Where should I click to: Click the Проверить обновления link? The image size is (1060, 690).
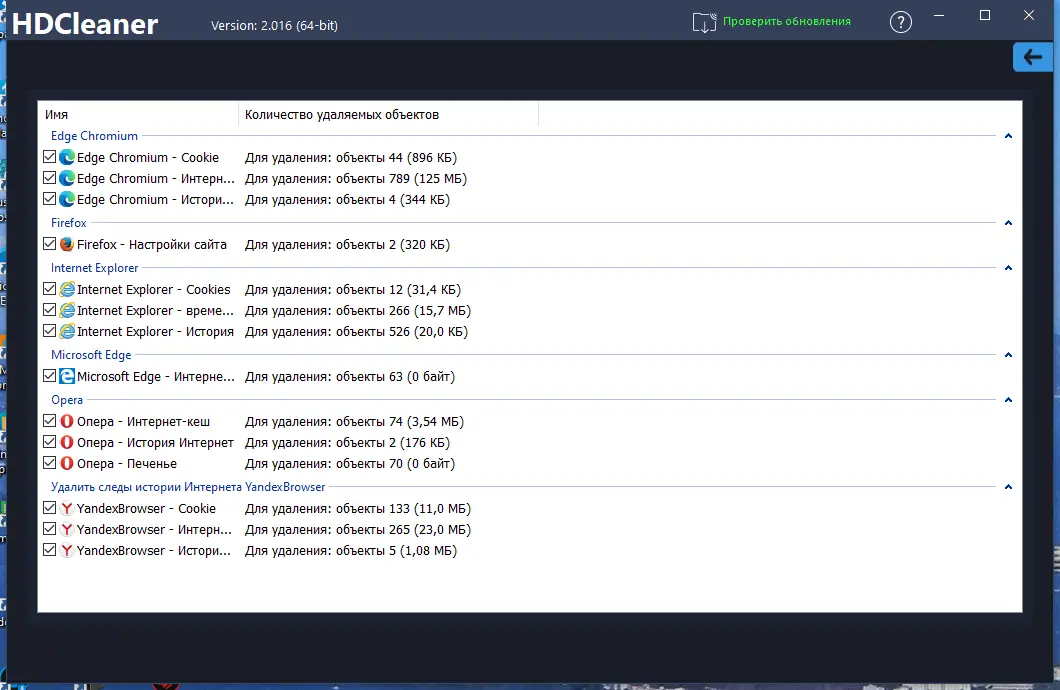click(787, 22)
